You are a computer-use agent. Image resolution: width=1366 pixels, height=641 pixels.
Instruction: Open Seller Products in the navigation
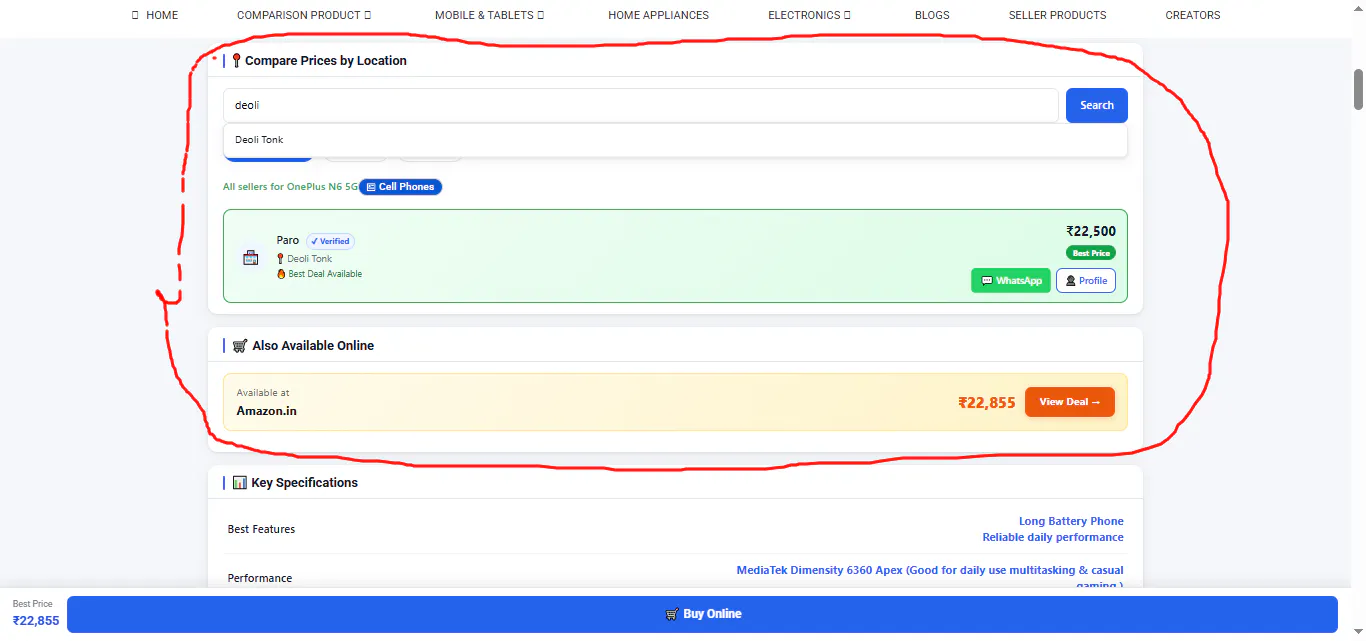tap(1057, 15)
